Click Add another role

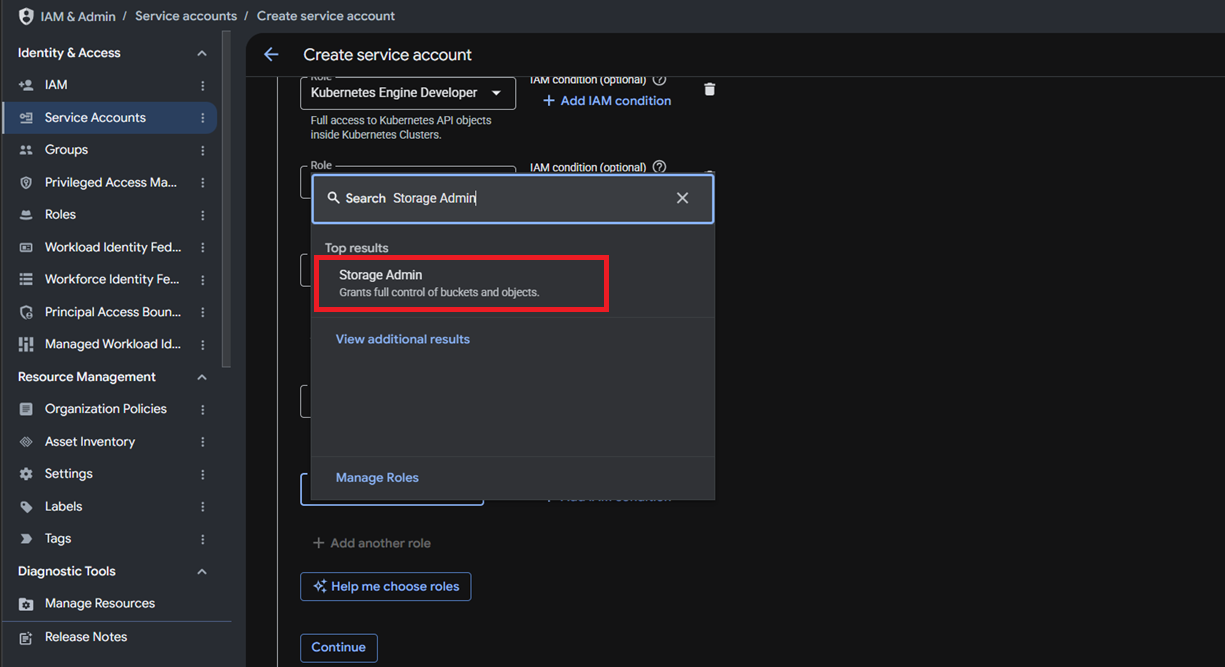[x=372, y=543]
